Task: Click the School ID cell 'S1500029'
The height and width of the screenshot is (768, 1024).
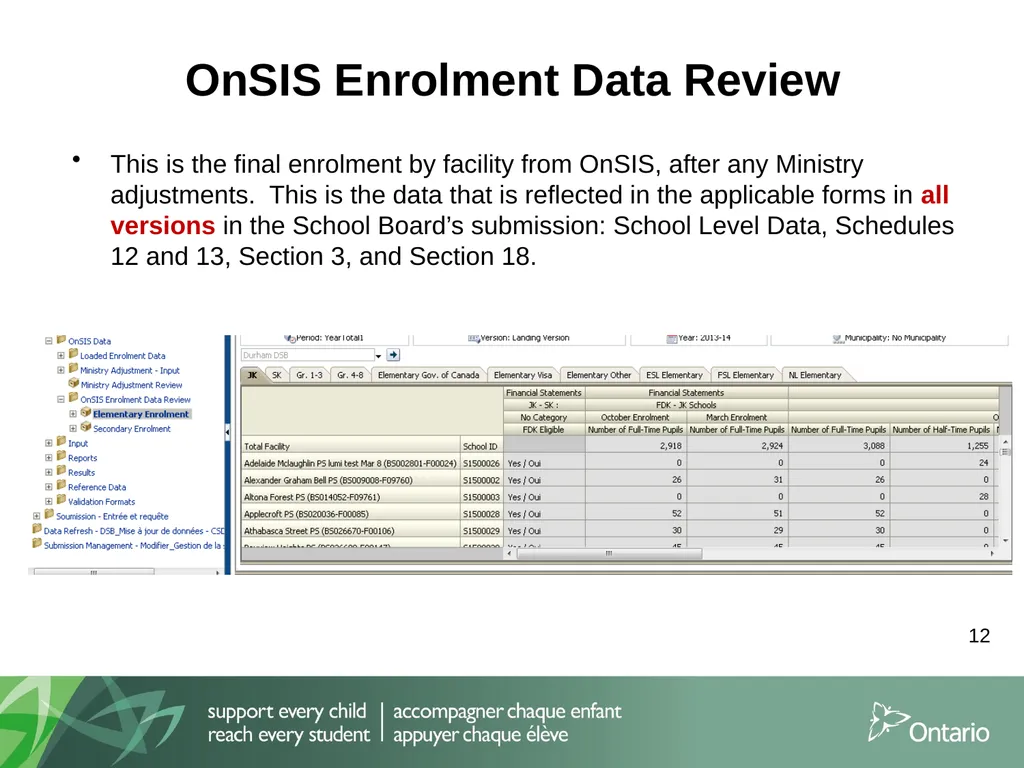Action: click(x=481, y=531)
